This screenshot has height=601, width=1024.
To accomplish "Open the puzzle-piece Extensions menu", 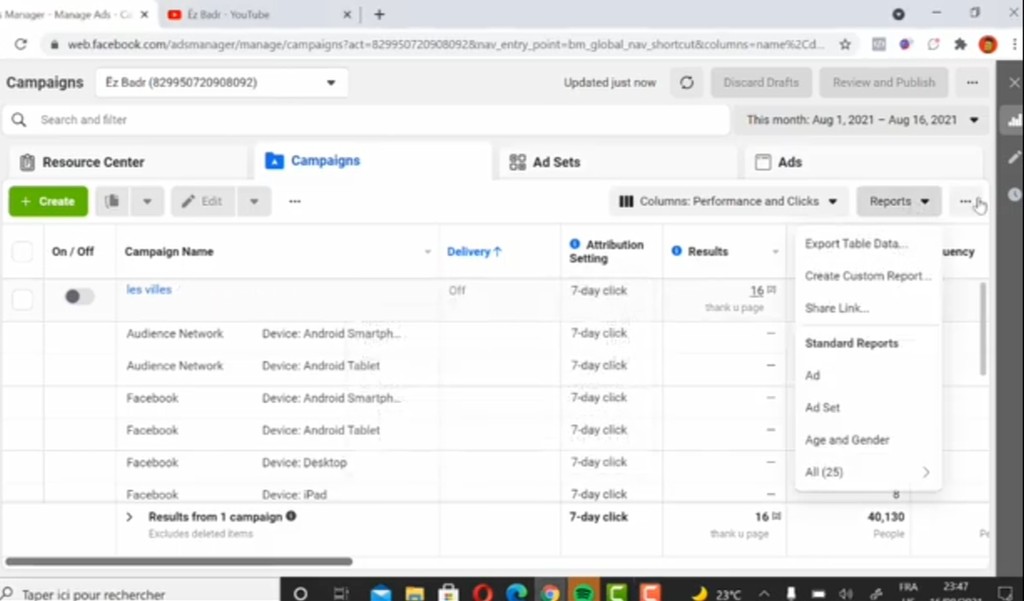I will 960,44.
